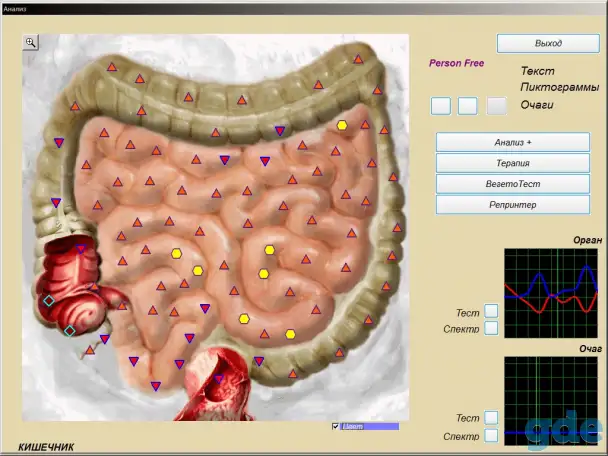Screen dimensions: 608x456
Task: Uncheck the Цвет checkbox below the image
Action: point(335,427)
